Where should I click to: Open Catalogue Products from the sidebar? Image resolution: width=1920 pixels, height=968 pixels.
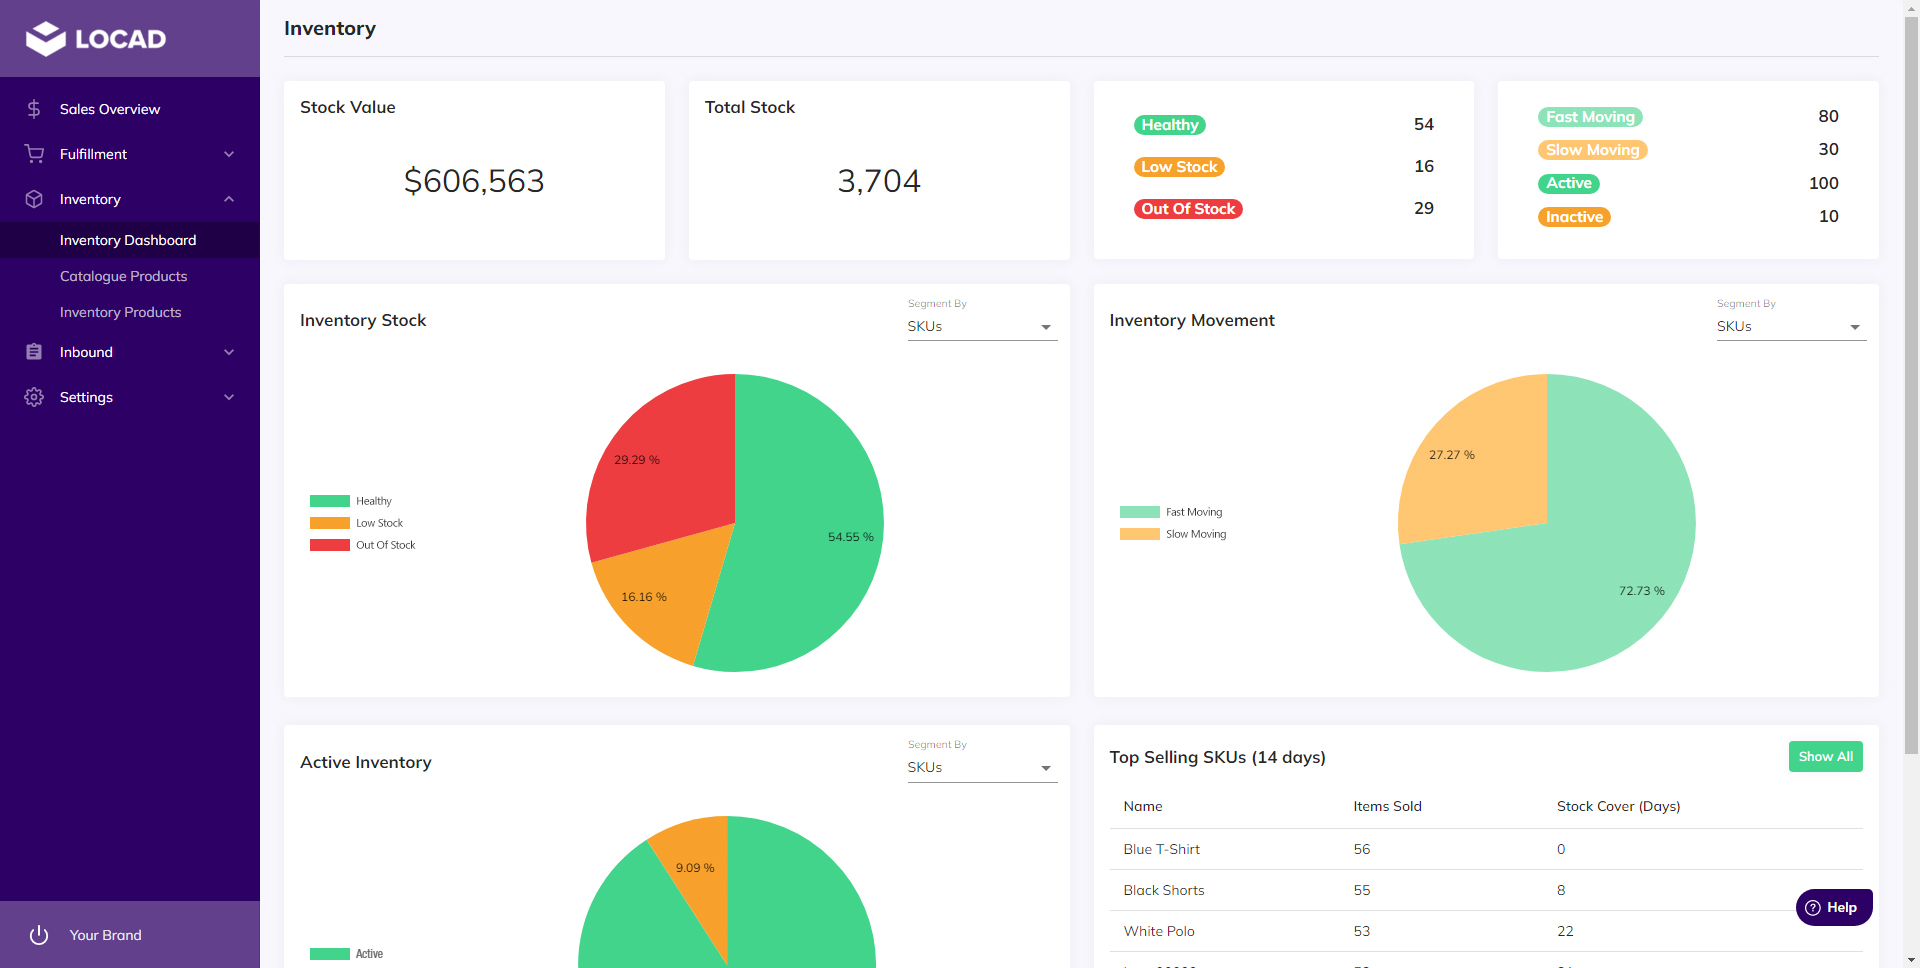point(123,276)
